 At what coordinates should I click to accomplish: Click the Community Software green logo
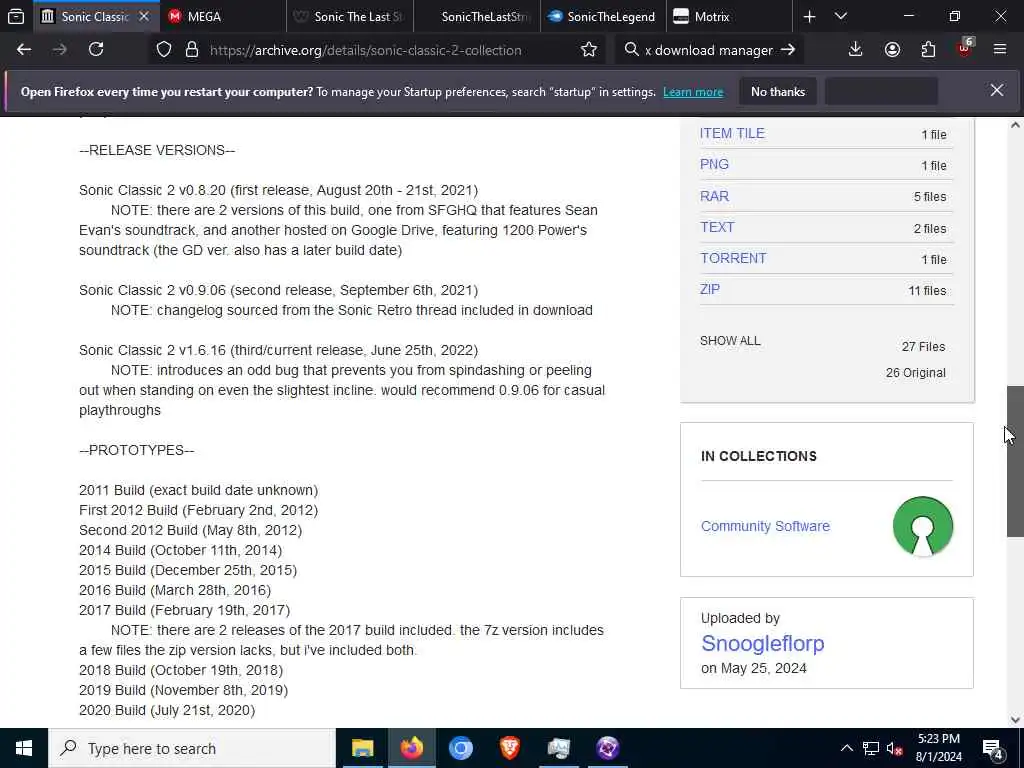(x=922, y=526)
